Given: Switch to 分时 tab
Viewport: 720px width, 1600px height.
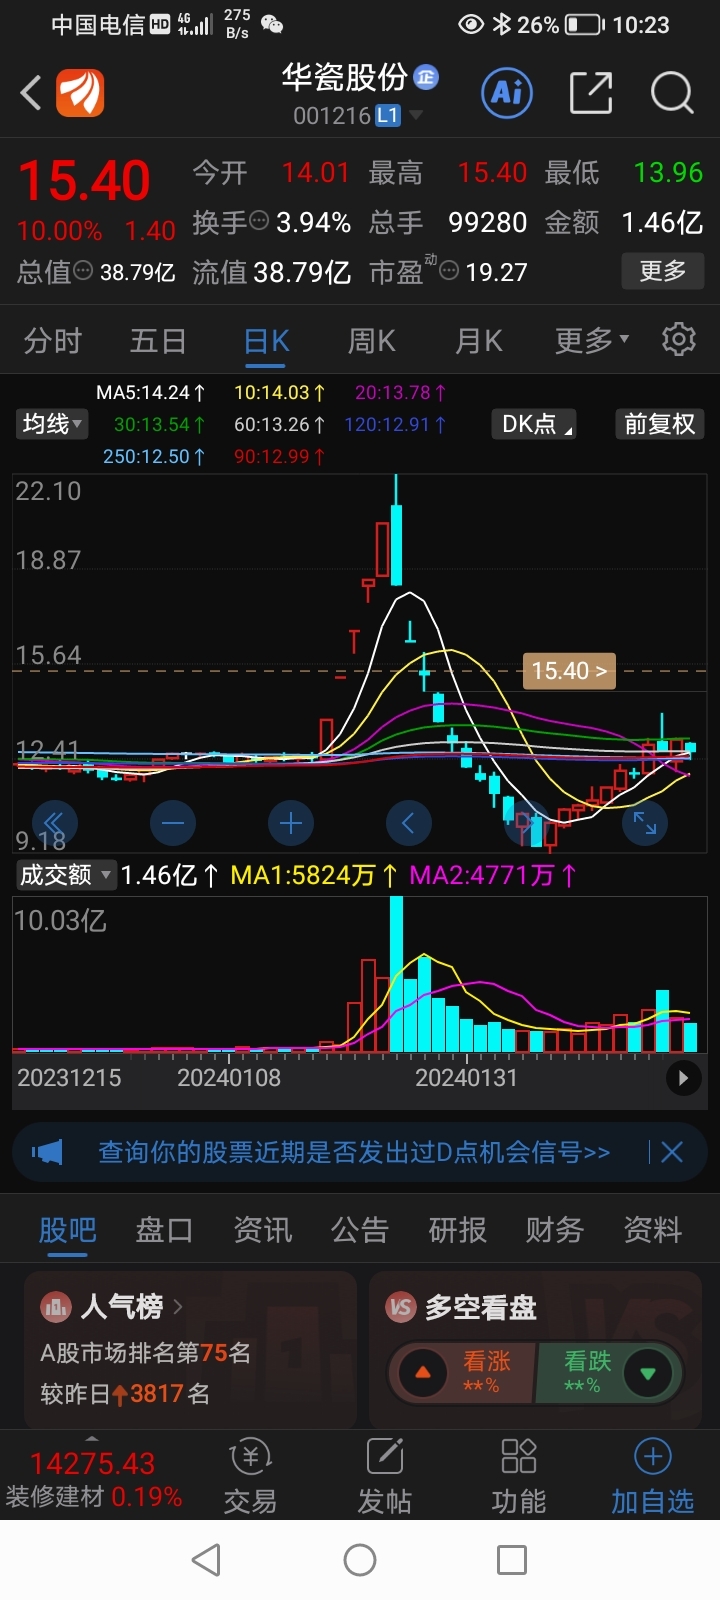Looking at the screenshot, I should (x=52, y=341).
